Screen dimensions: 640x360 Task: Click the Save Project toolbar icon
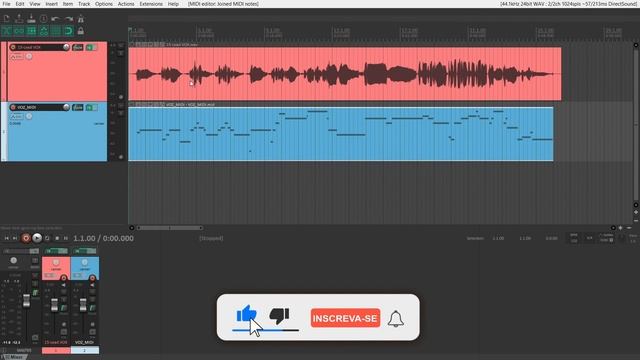click(31, 19)
